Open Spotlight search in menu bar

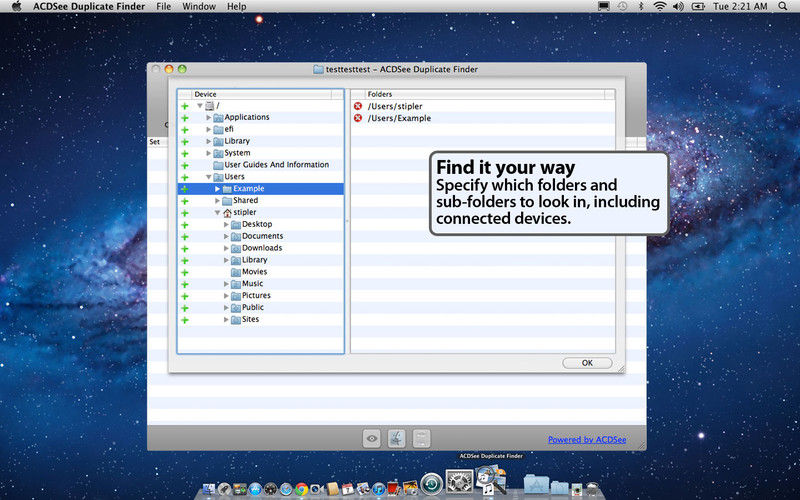782,6
